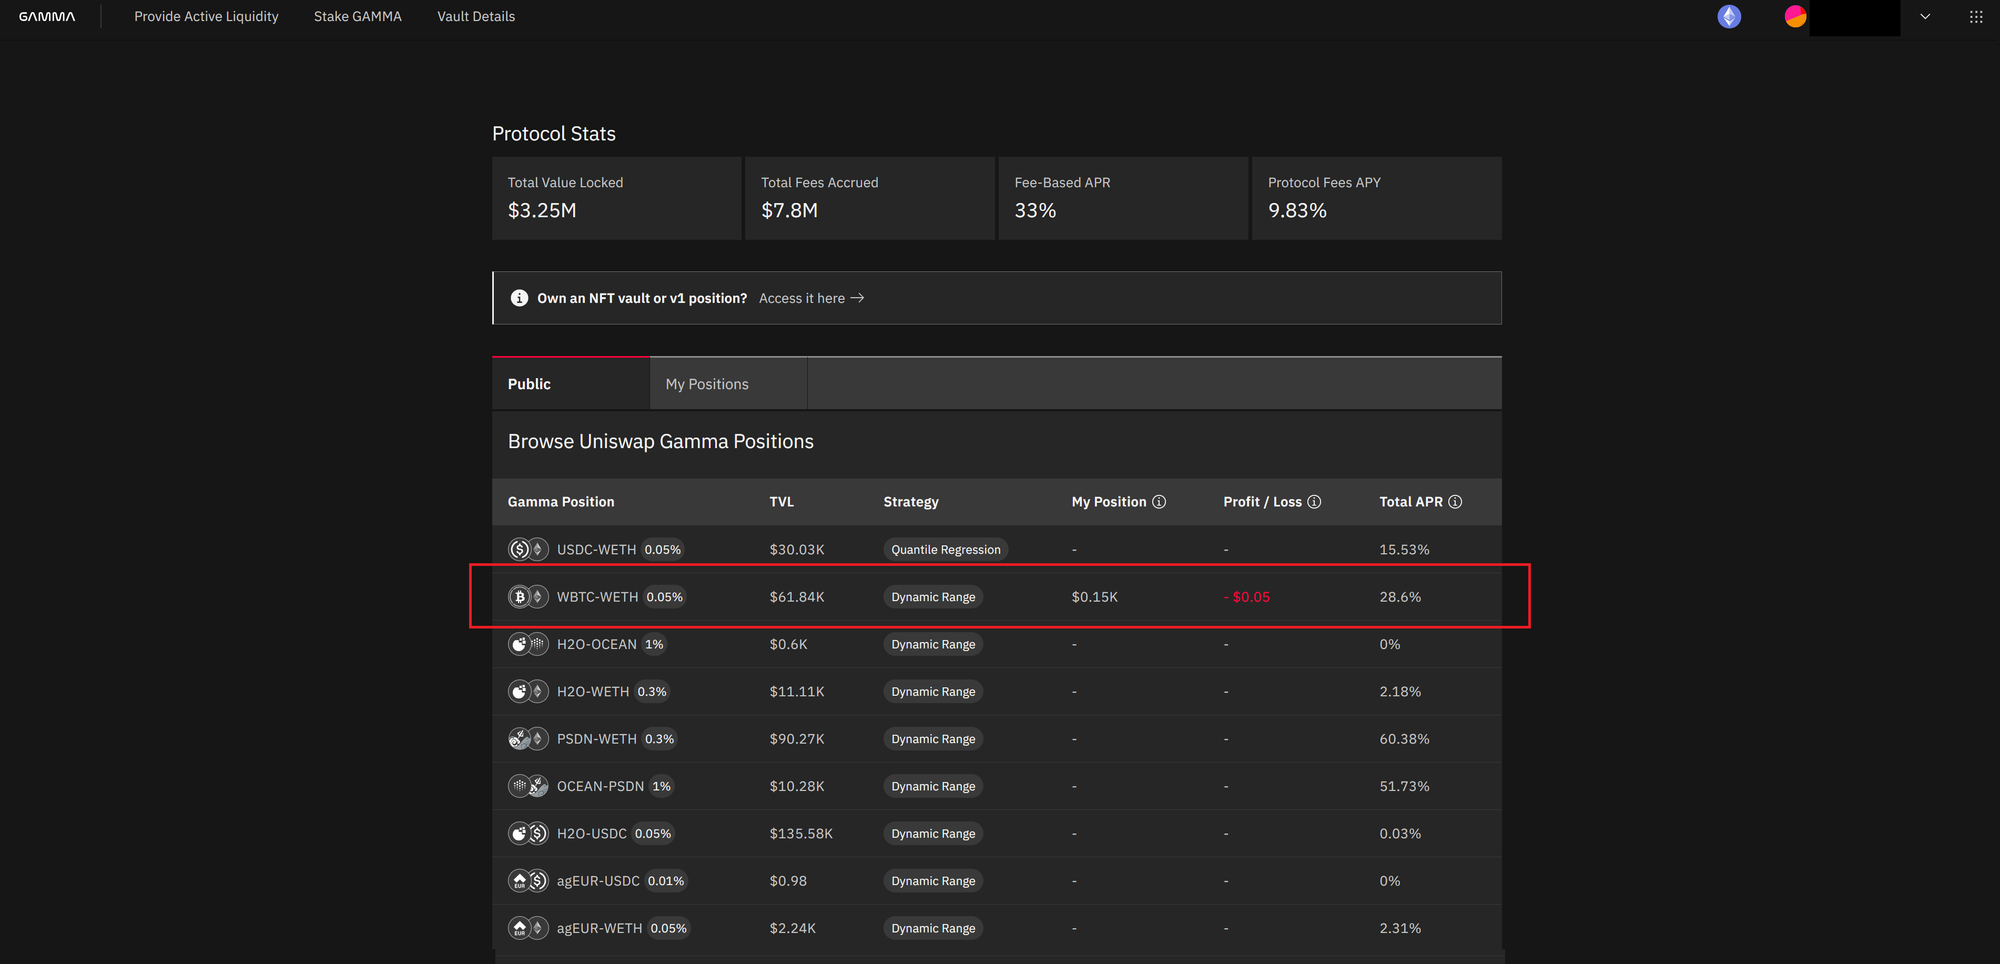Click the Strategy column header
The height and width of the screenshot is (964, 2000).
tap(911, 502)
